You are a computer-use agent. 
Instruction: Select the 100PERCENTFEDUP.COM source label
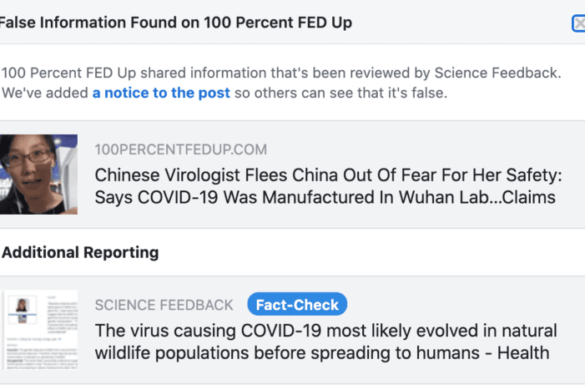[x=181, y=150]
